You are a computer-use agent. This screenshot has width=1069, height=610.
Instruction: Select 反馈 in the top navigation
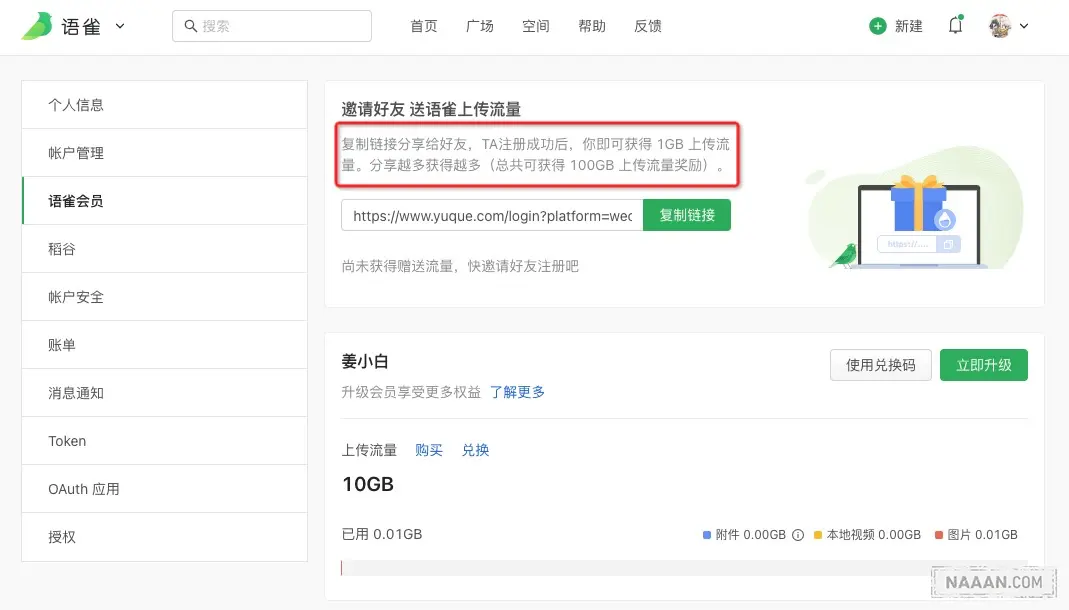coord(647,26)
